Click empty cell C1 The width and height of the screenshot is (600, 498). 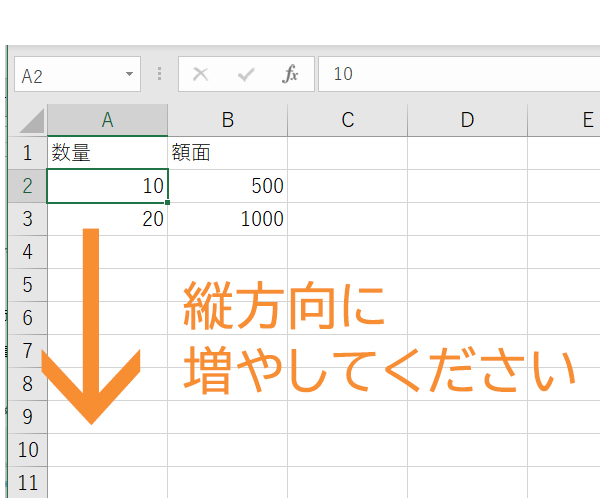[x=347, y=153]
